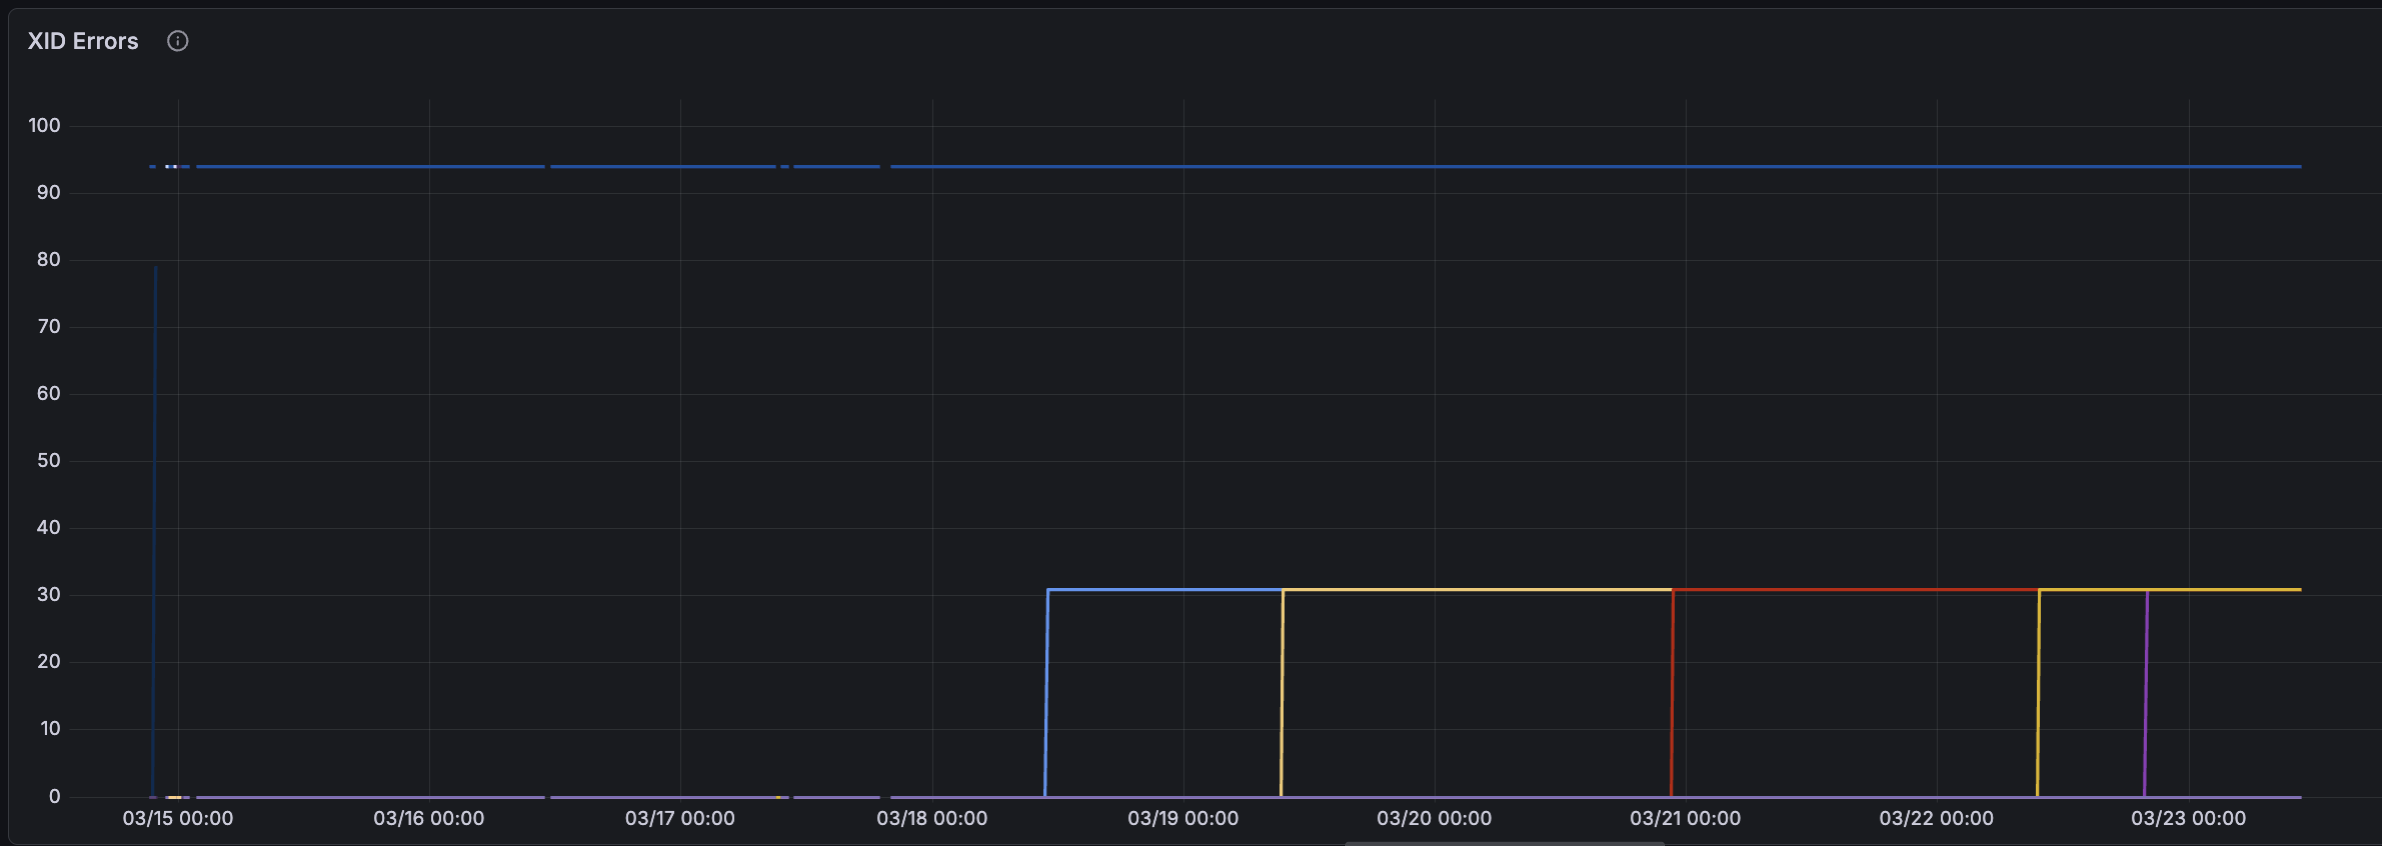Click the 03/16 00:00 time label
2382x846 pixels.
(429, 818)
